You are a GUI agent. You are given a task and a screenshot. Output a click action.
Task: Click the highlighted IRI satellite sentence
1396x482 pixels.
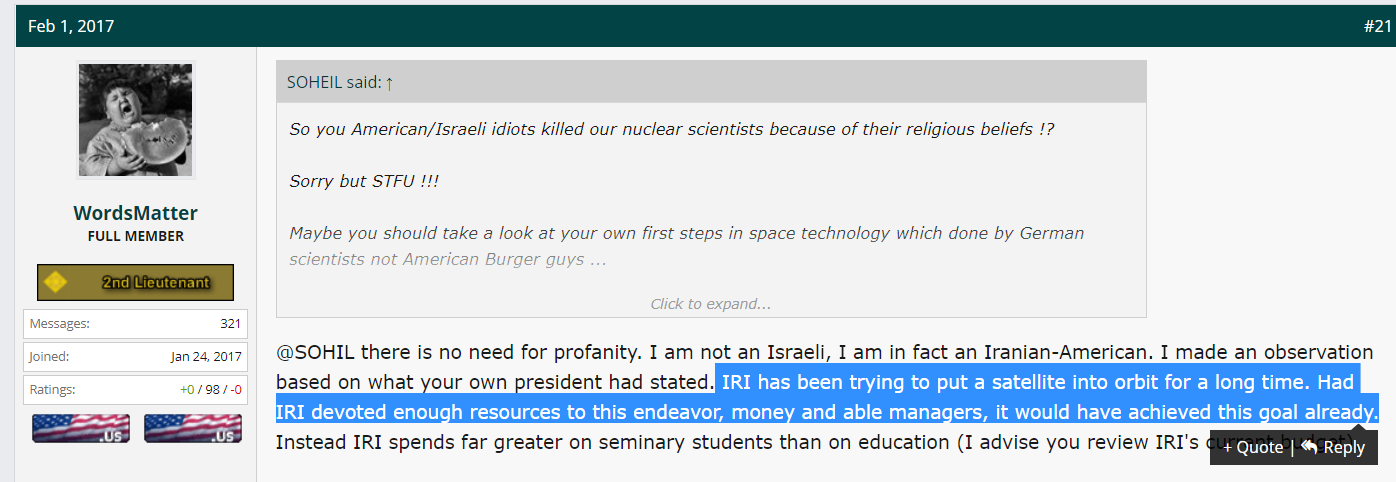[x=828, y=397]
